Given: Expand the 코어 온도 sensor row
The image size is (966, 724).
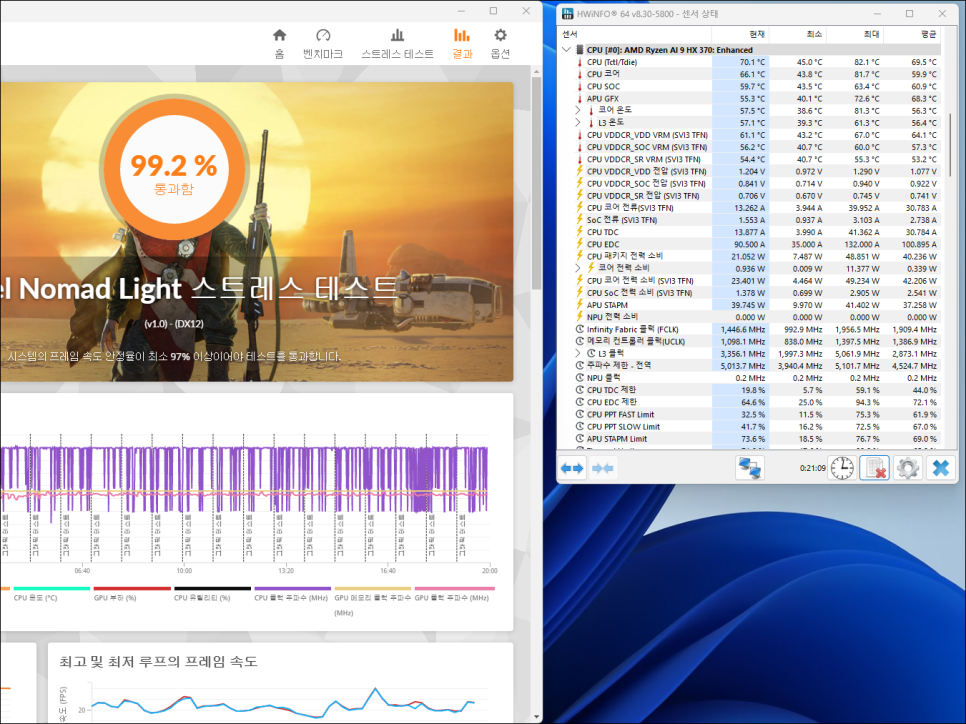Looking at the screenshot, I should click(578, 110).
